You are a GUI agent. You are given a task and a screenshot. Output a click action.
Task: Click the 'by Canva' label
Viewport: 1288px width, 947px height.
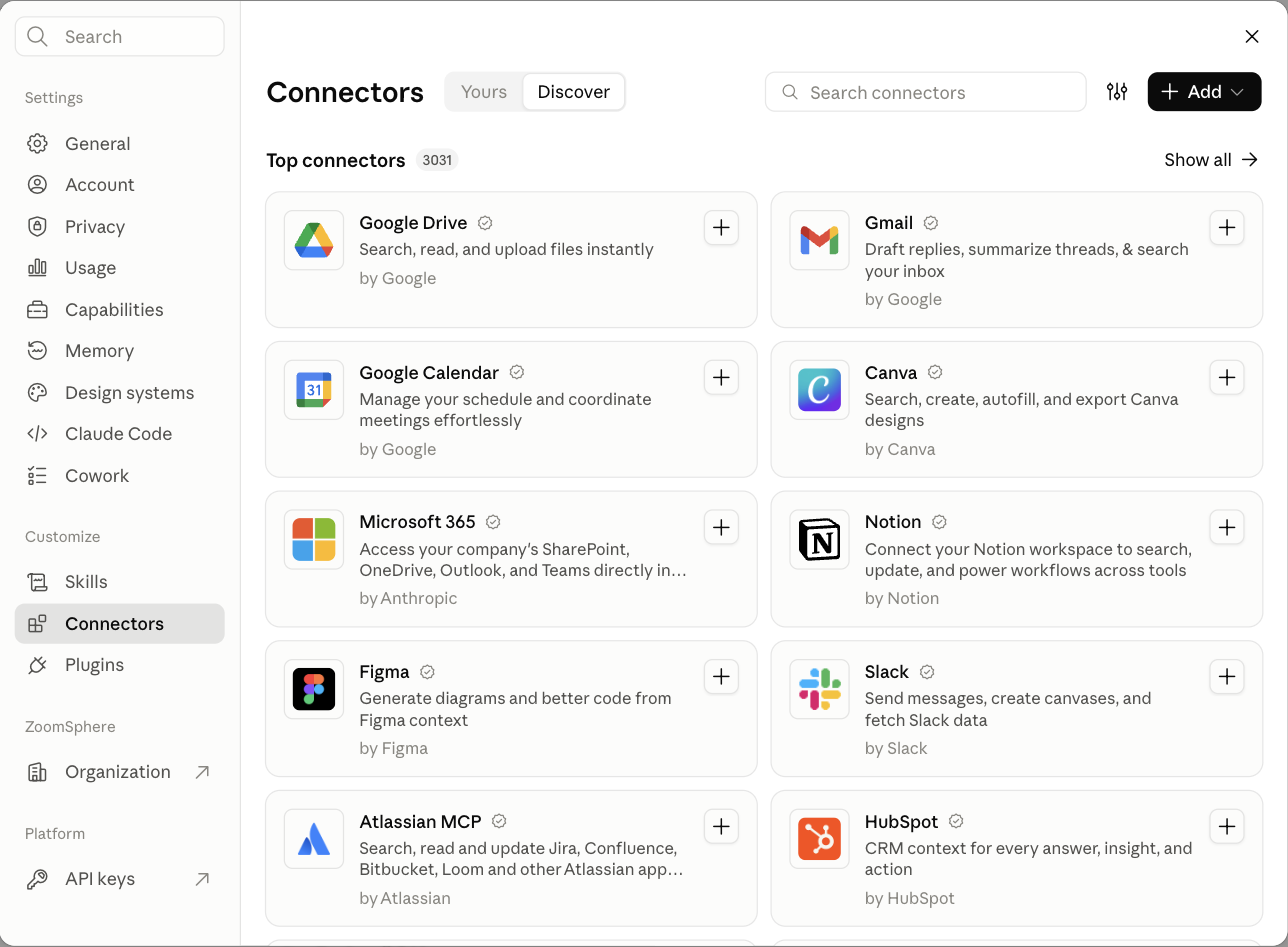[900, 449]
